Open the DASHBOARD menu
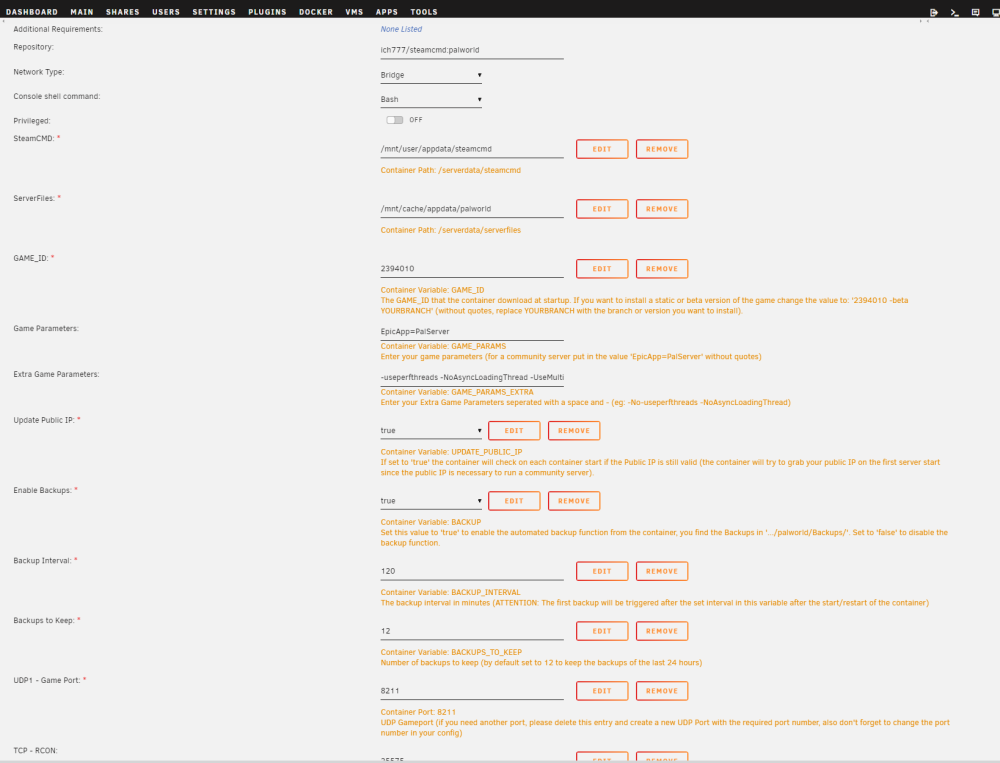Screen dimensions: 1000x763 tap(32, 12)
